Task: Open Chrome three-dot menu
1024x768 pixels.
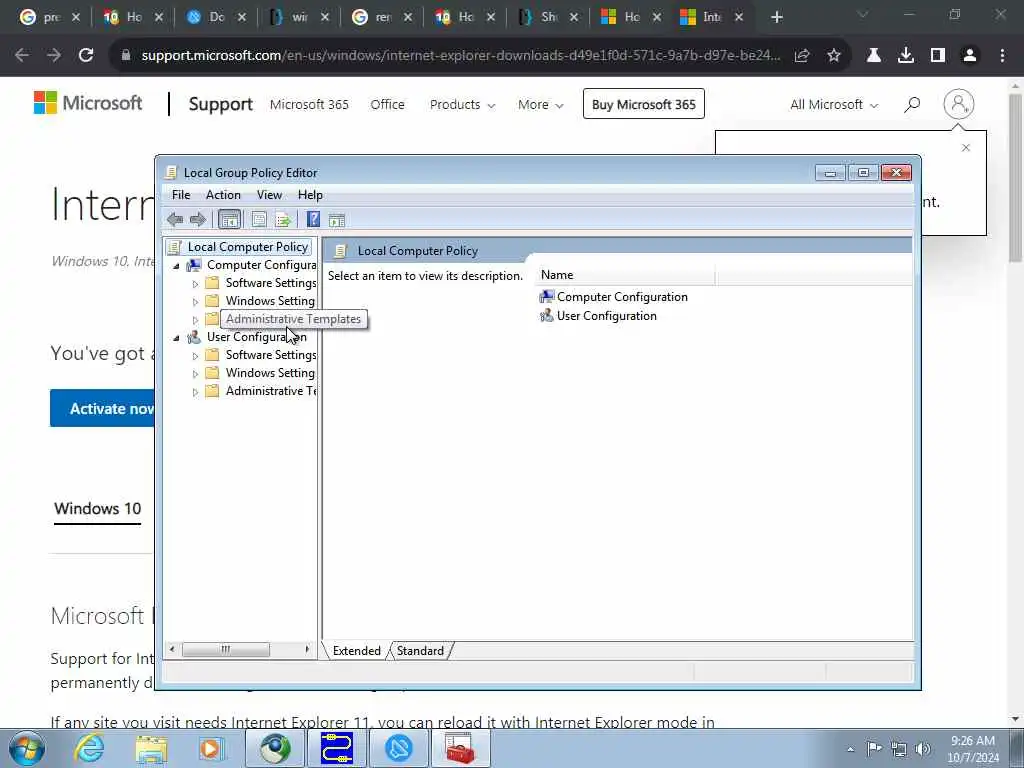Action: [1002, 56]
